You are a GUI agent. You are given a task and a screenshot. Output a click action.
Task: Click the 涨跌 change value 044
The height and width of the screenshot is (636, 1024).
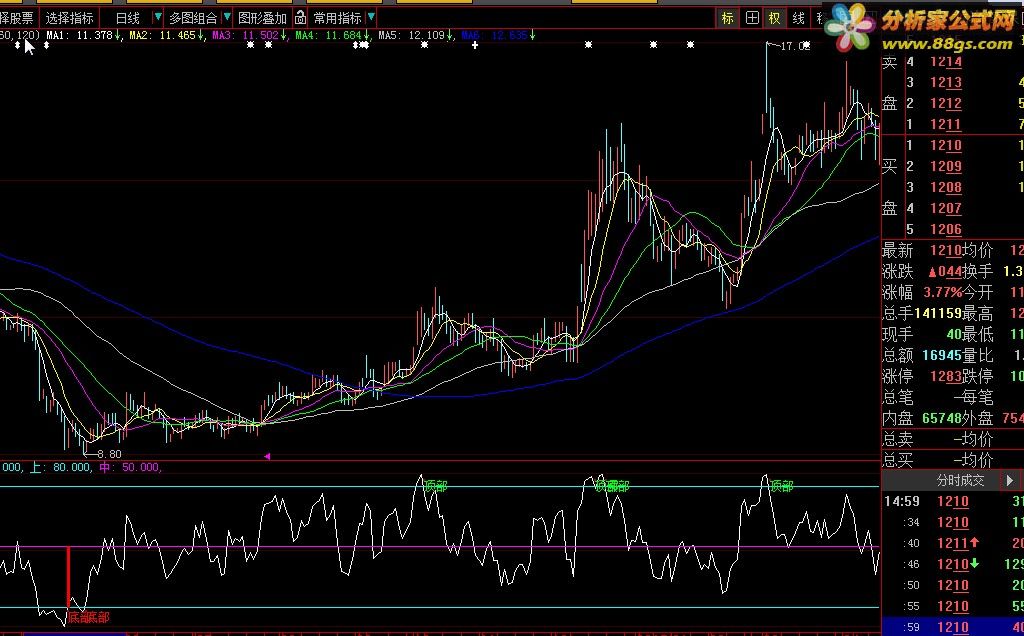(945, 272)
